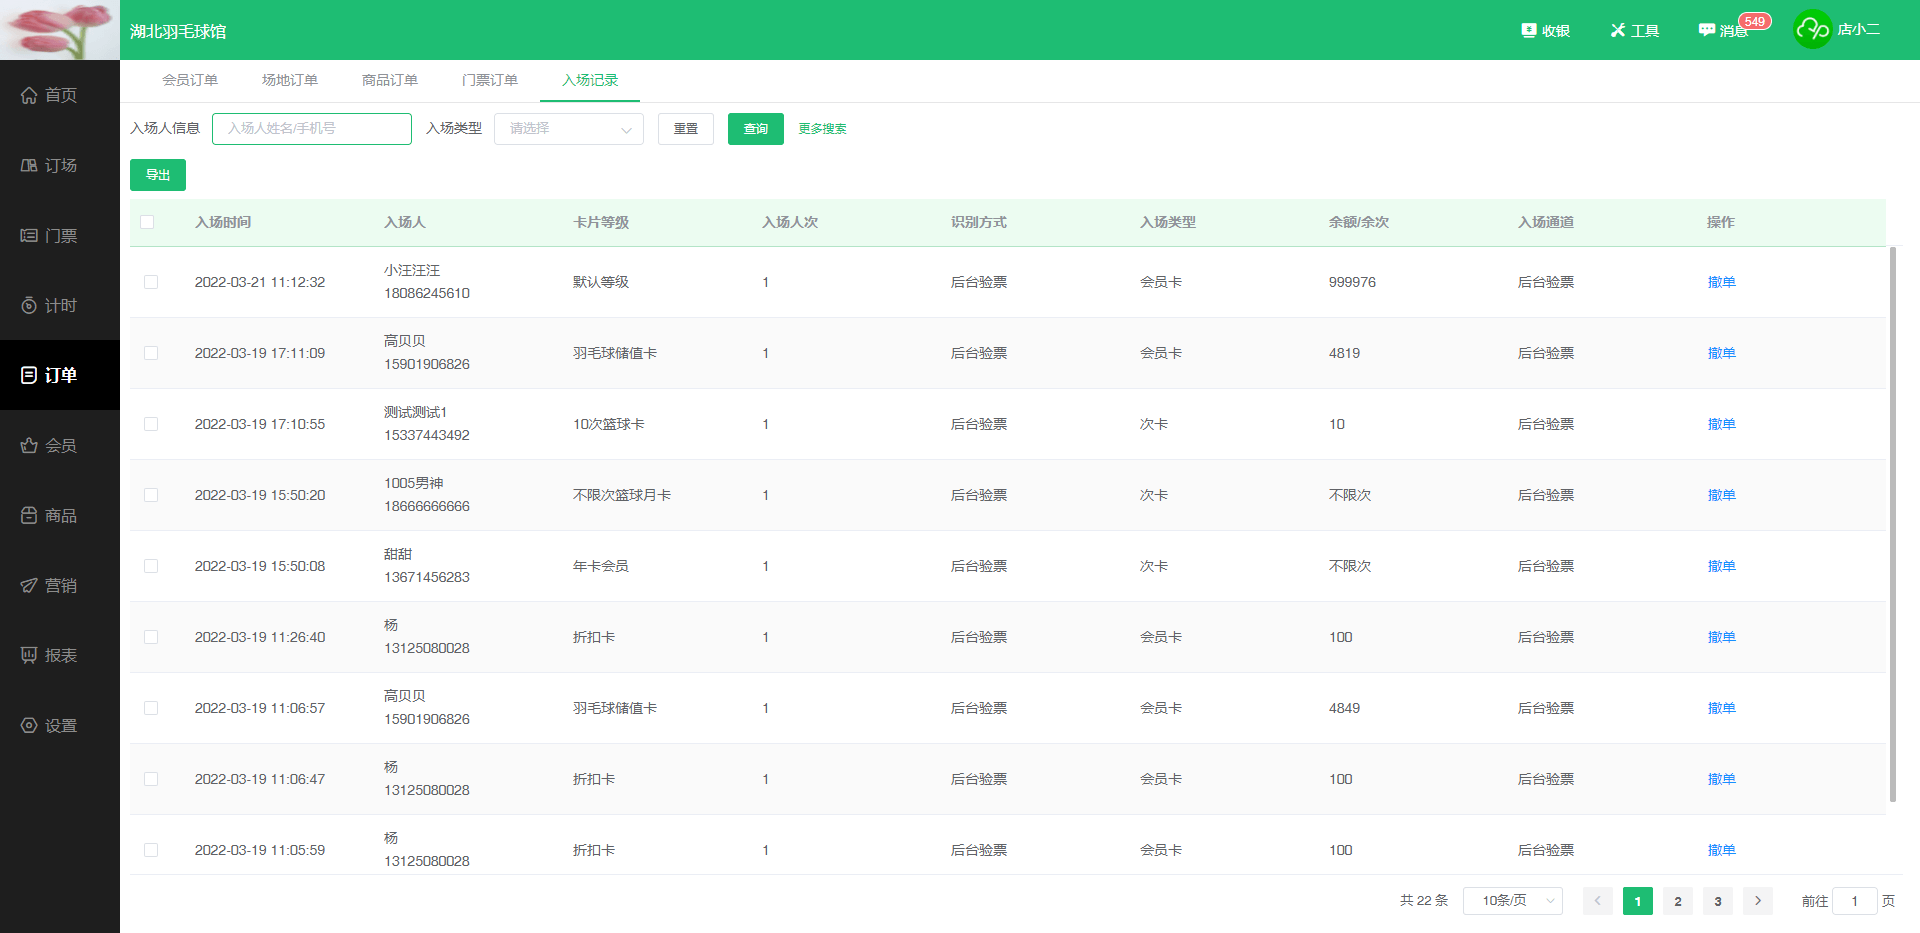Check the row for 小汪汪 entry
Image resolution: width=1920 pixels, height=933 pixels.
point(151,282)
